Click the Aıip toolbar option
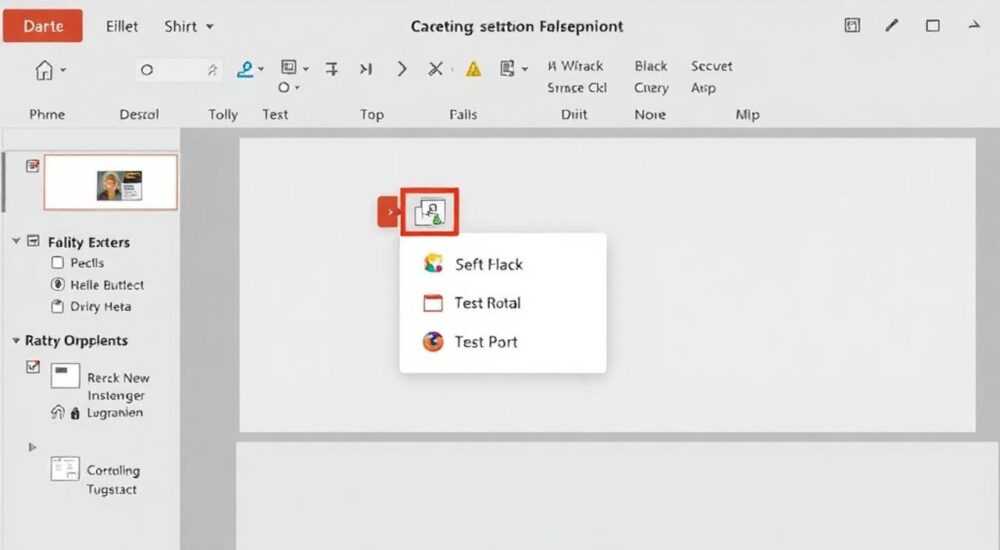The width and height of the screenshot is (1000, 550). pos(703,88)
